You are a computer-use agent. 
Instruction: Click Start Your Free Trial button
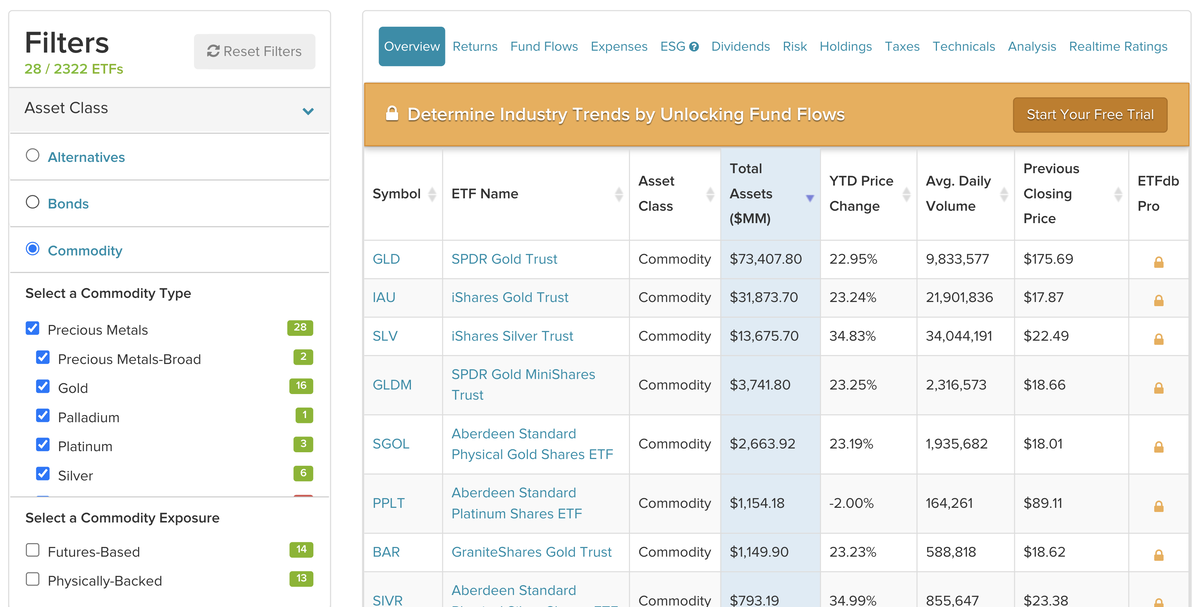[x=1090, y=114]
